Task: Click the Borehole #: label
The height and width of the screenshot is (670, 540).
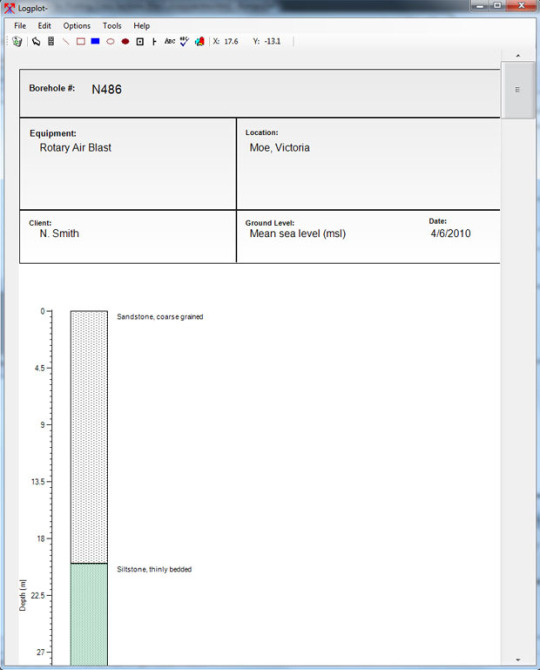Action: point(52,88)
